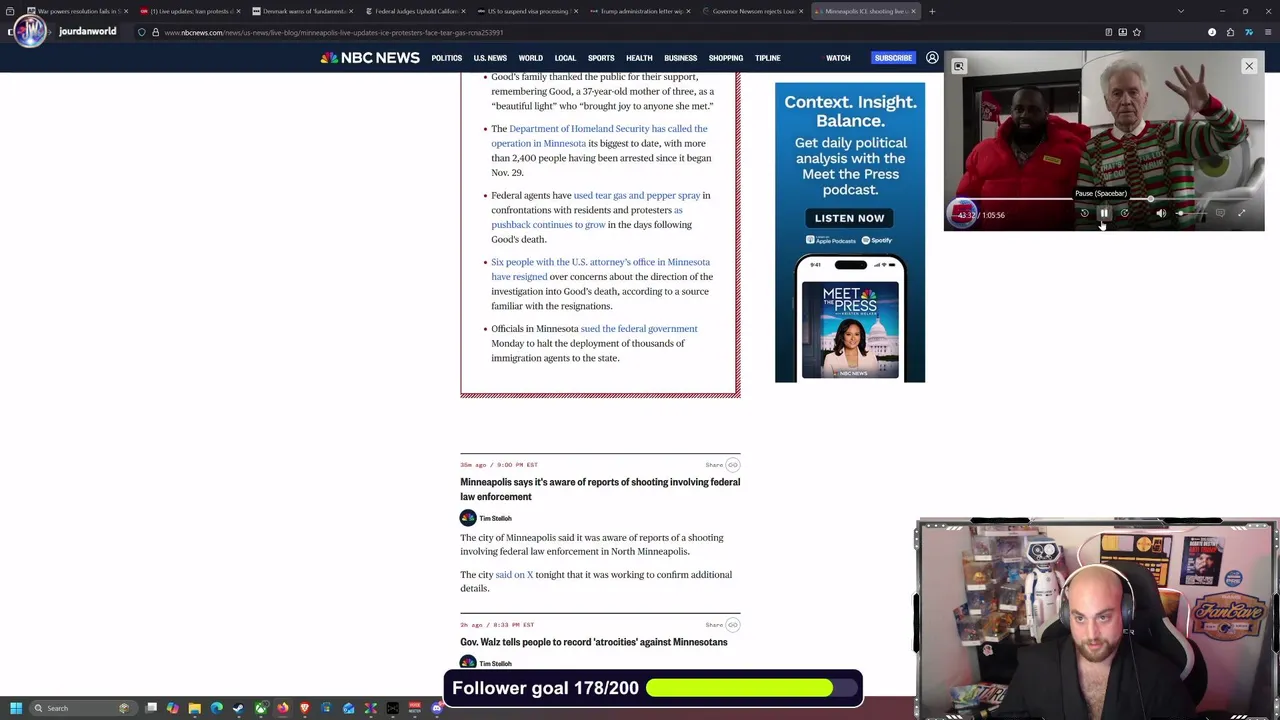
Task: Open the browser application menu
Action: (x=1267, y=32)
